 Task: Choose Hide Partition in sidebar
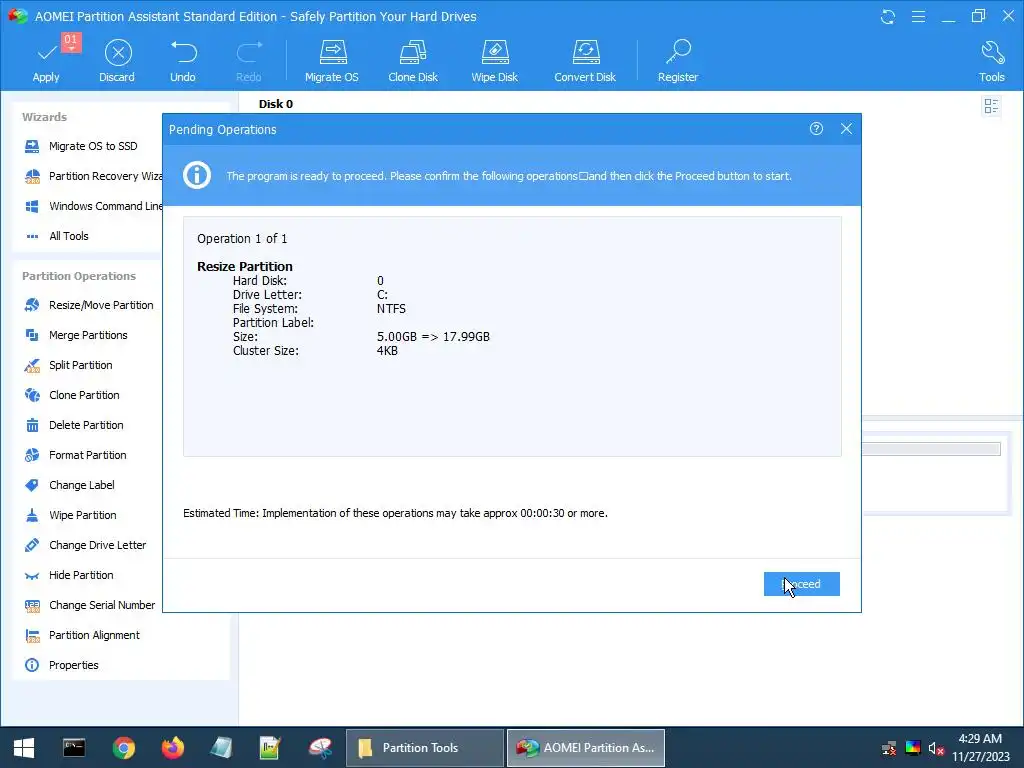tap(69, 575)
